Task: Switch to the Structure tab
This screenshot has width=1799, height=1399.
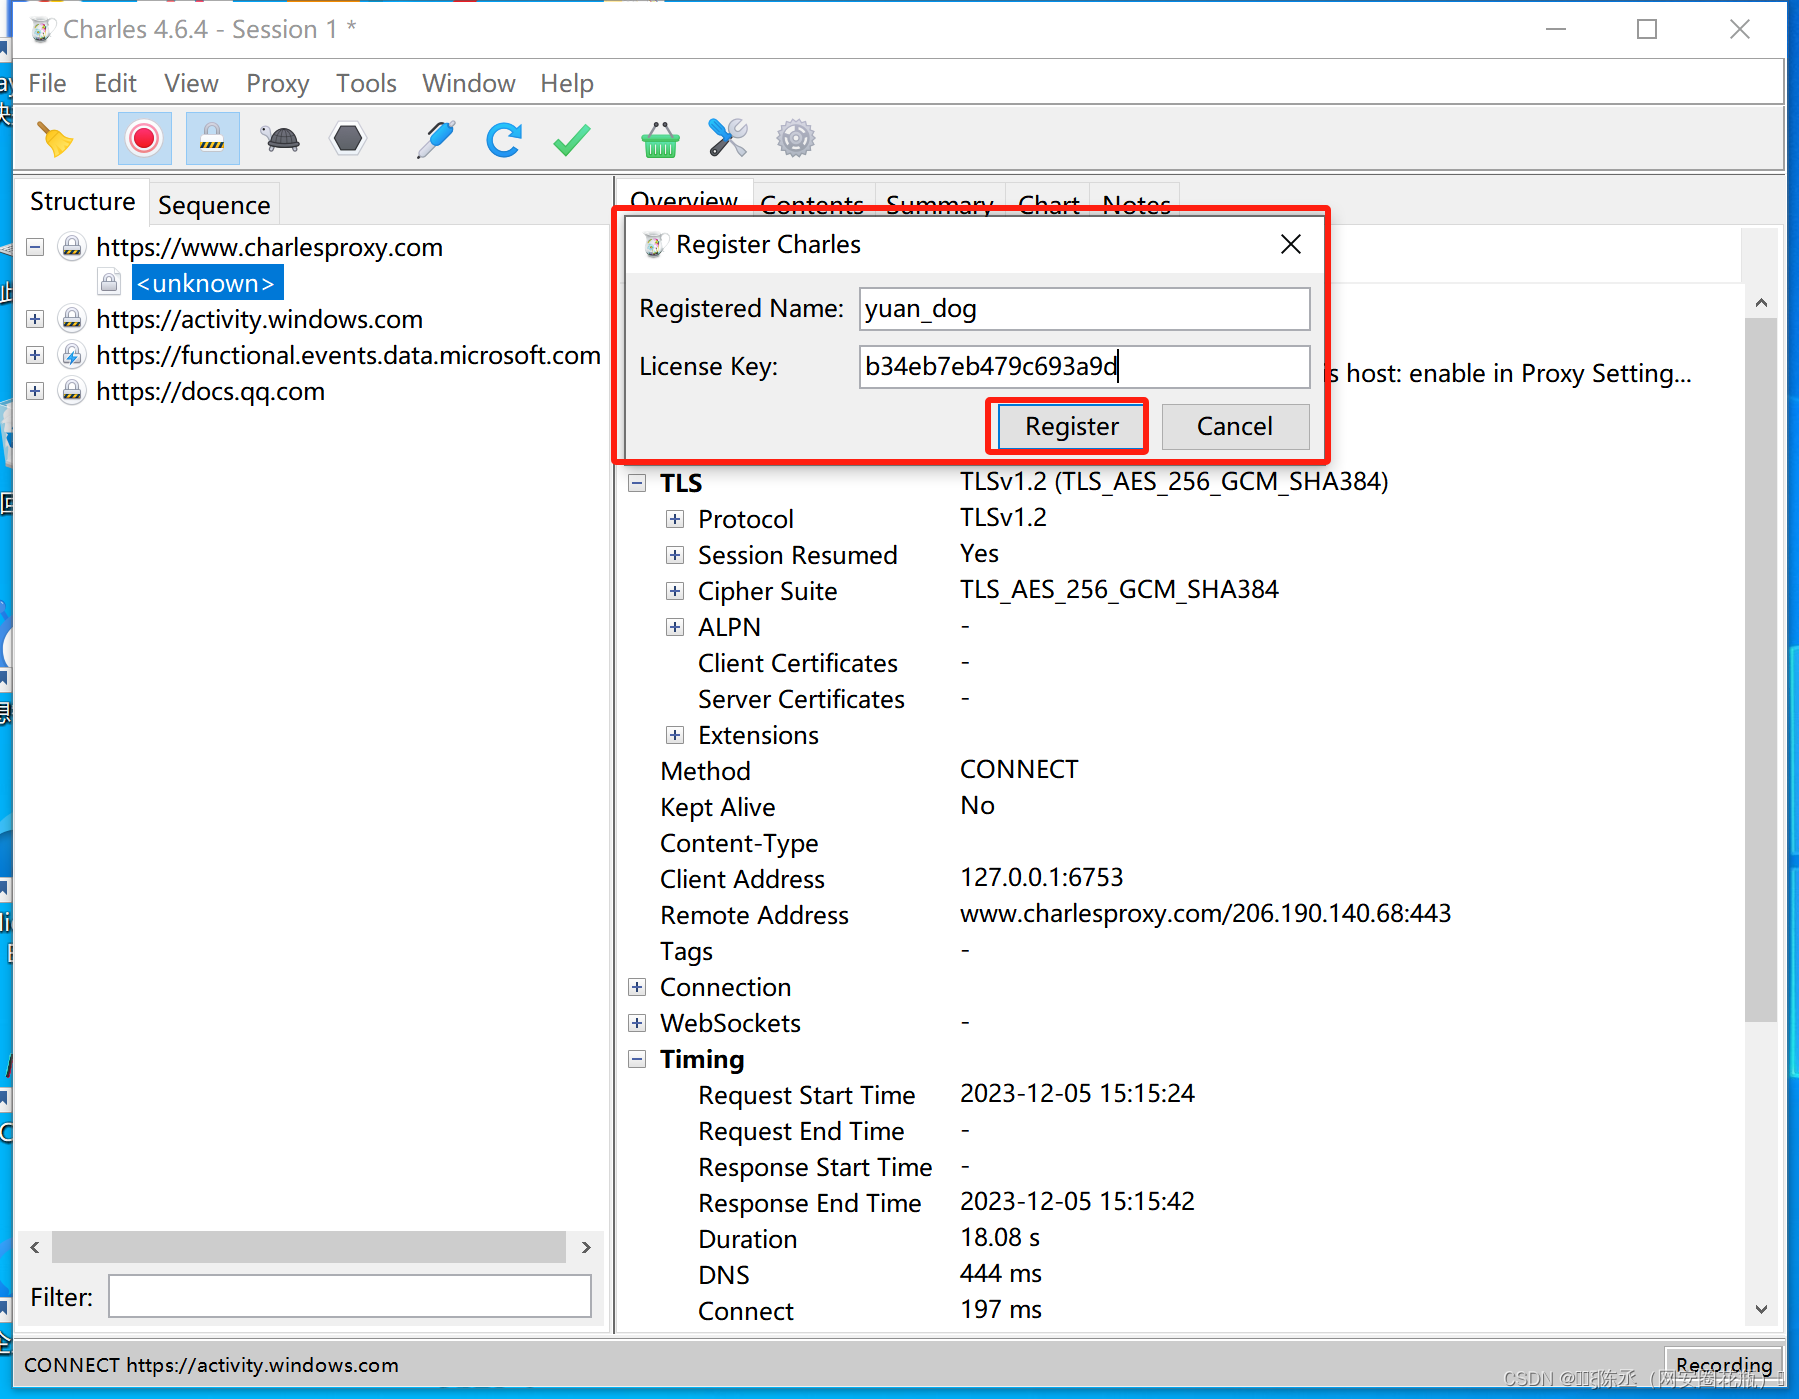Action: pos(82,202)
